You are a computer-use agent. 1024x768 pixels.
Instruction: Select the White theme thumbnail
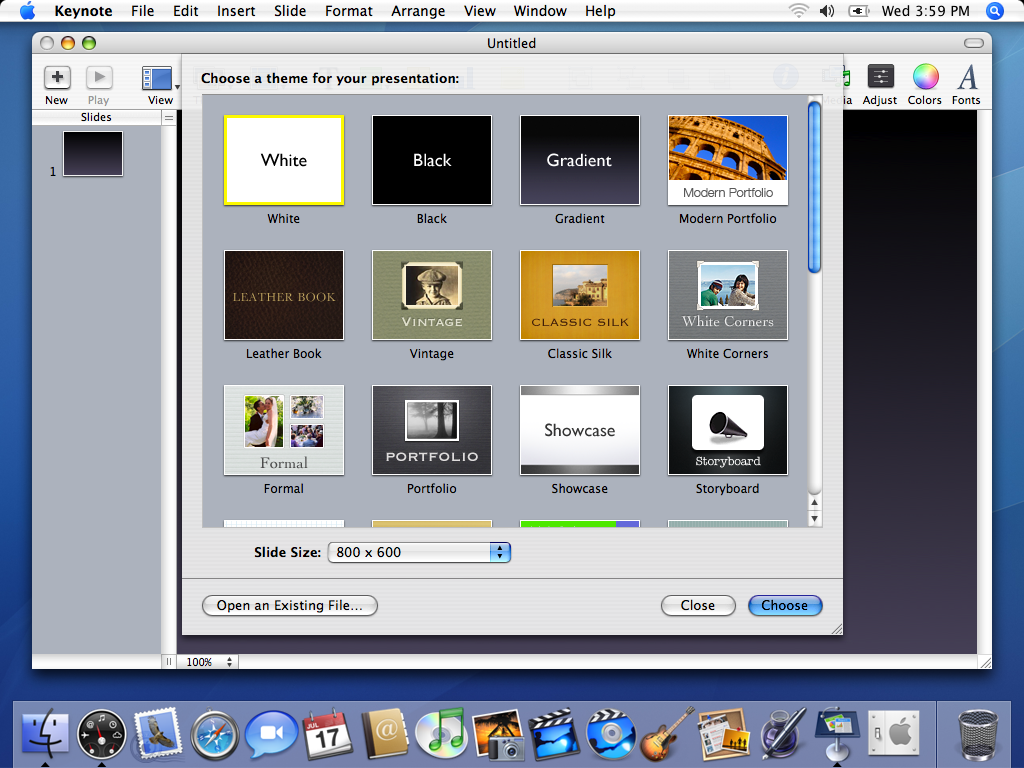(283, 160)
